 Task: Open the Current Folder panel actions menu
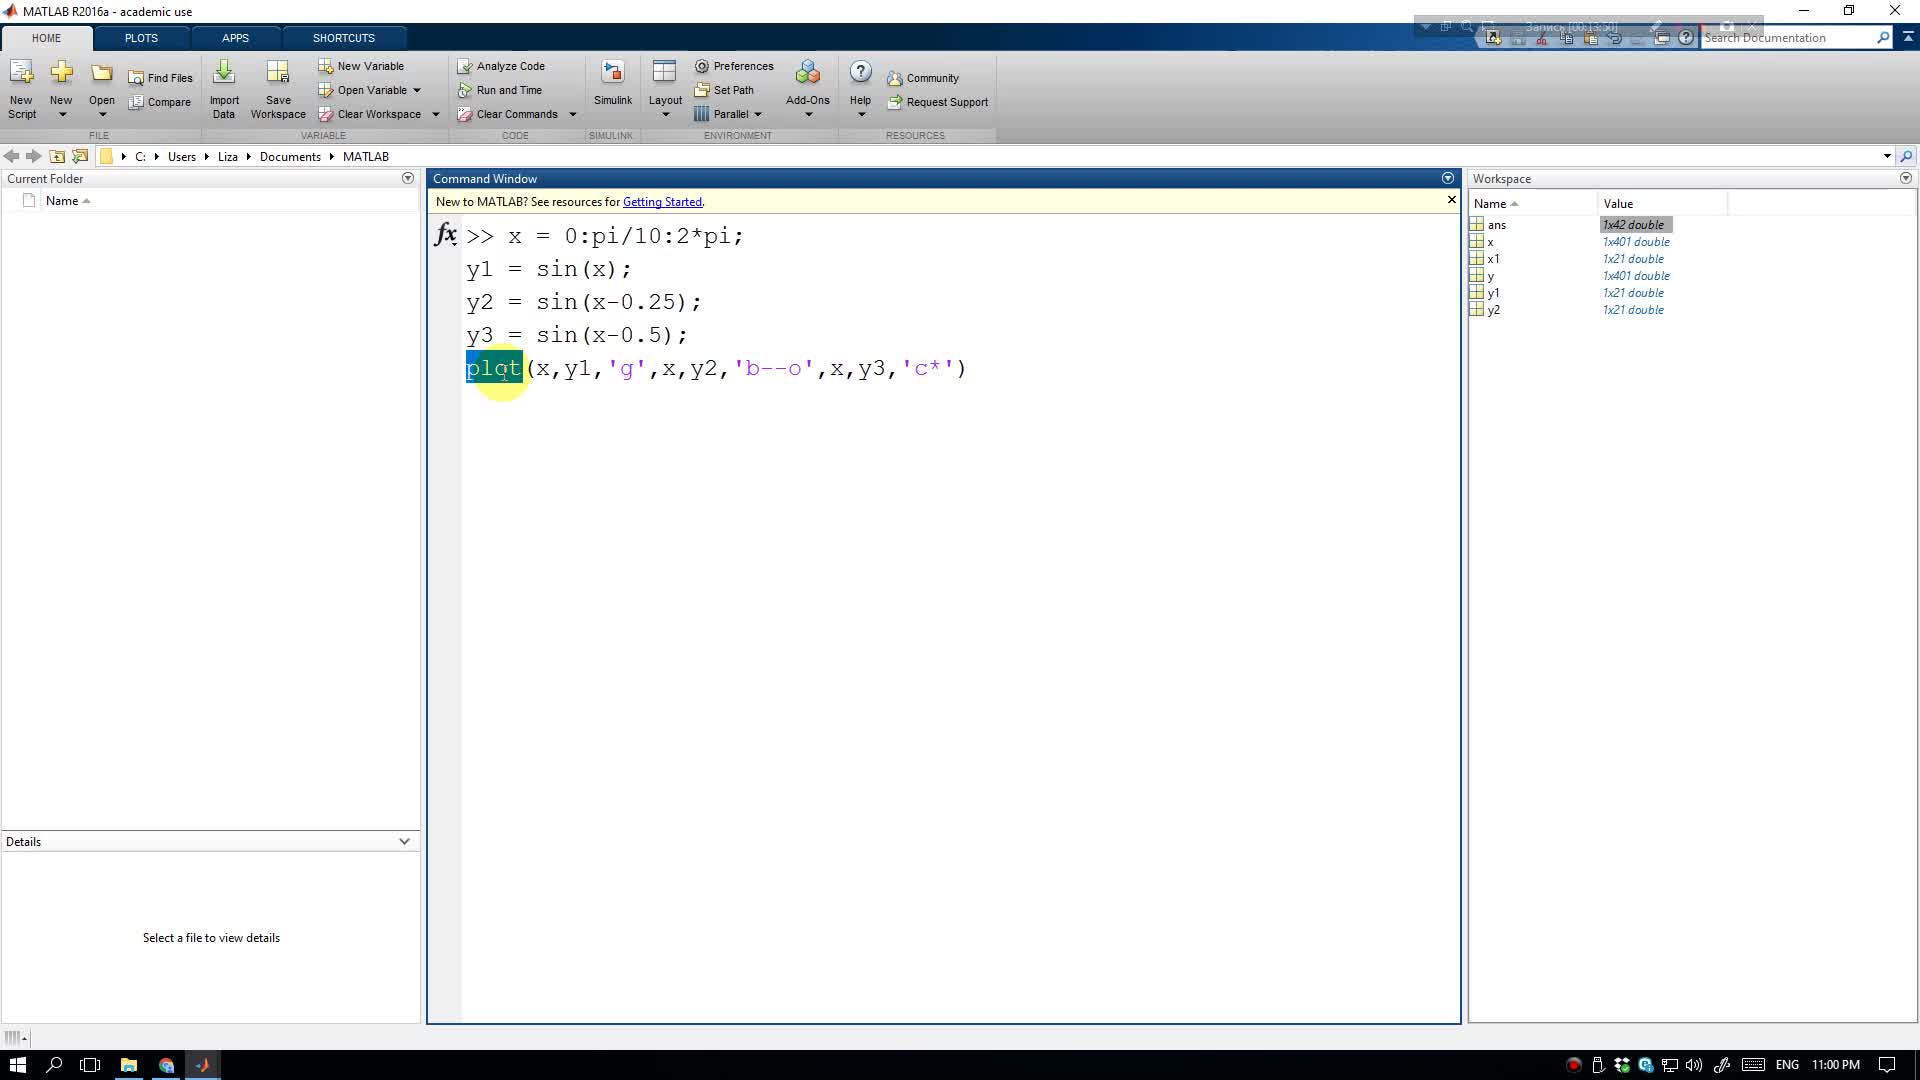tap(408, 178)
